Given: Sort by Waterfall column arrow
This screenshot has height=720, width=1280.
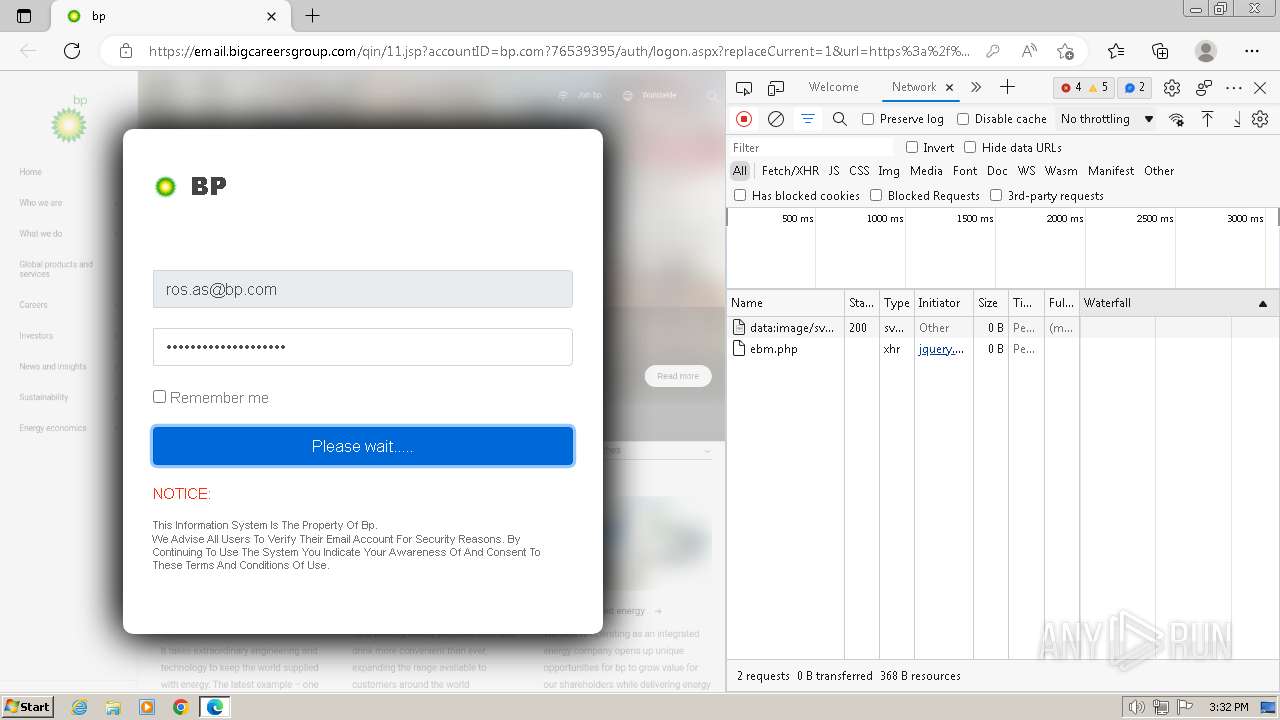Looking at the screenshot, I should [1262, 303].
